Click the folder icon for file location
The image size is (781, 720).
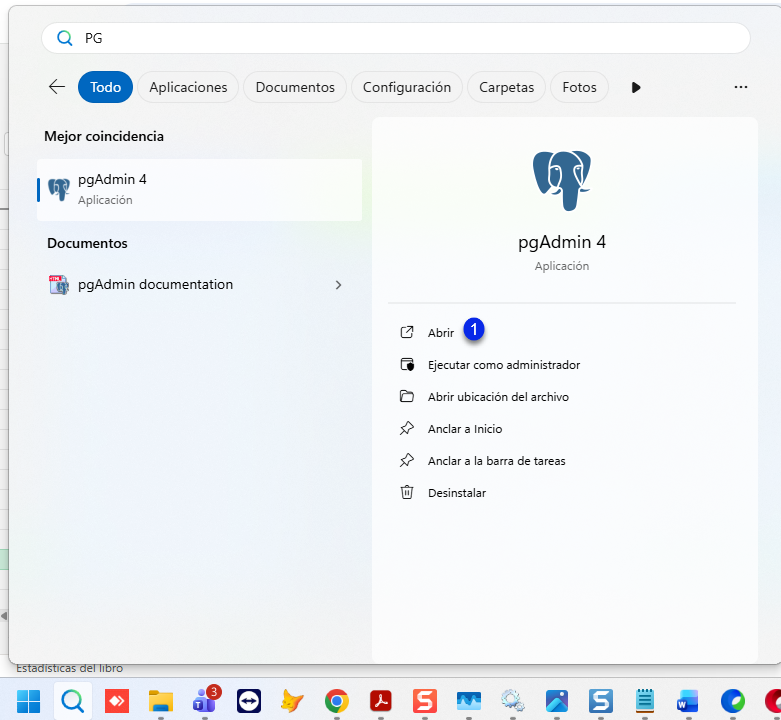point(407,396)
